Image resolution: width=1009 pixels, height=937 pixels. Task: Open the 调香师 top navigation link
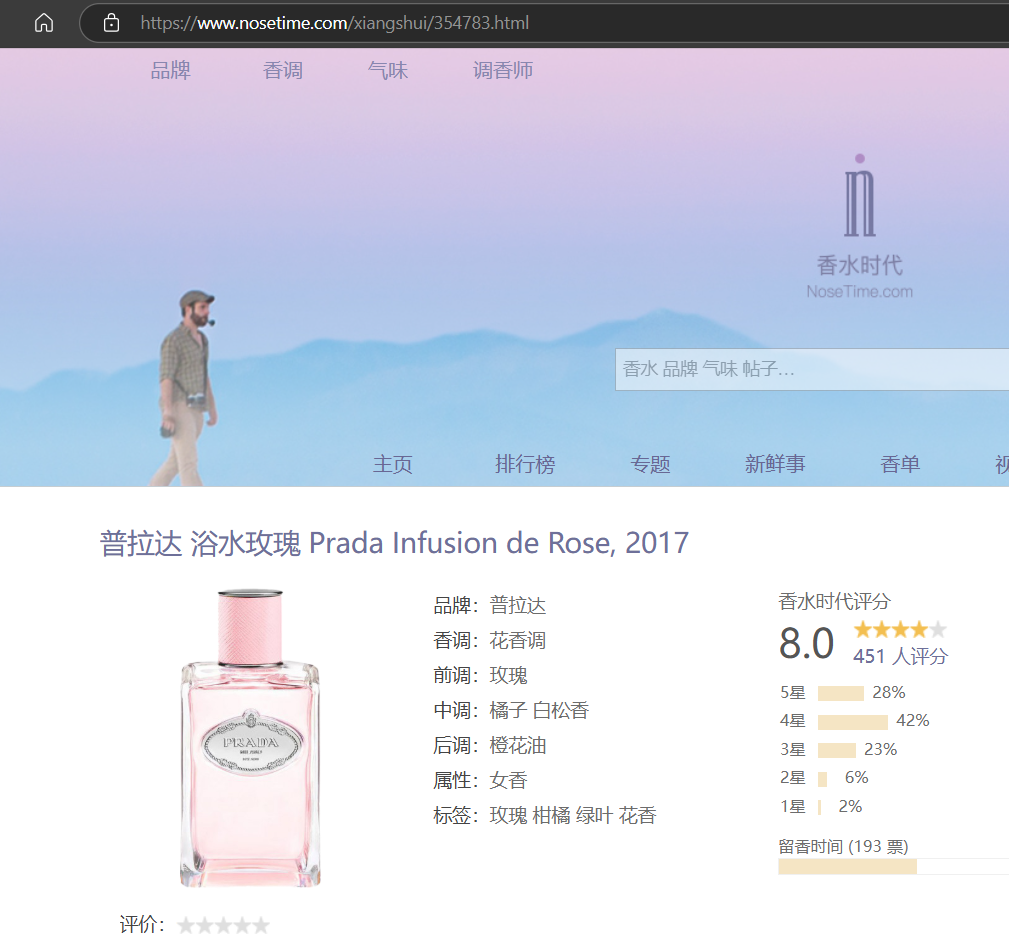point(503,70)
